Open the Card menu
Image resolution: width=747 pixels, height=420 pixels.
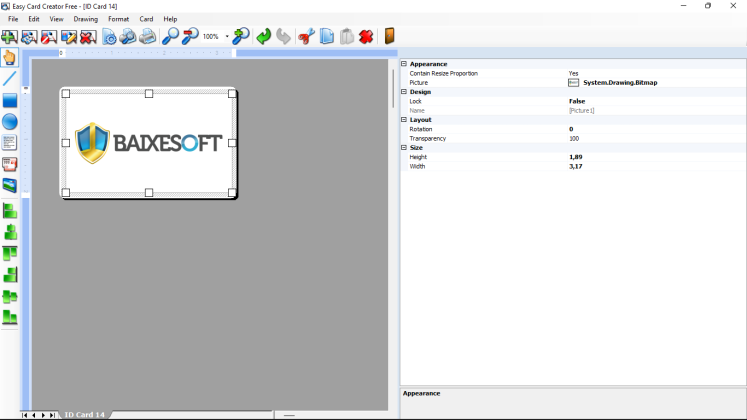point(146,19)
